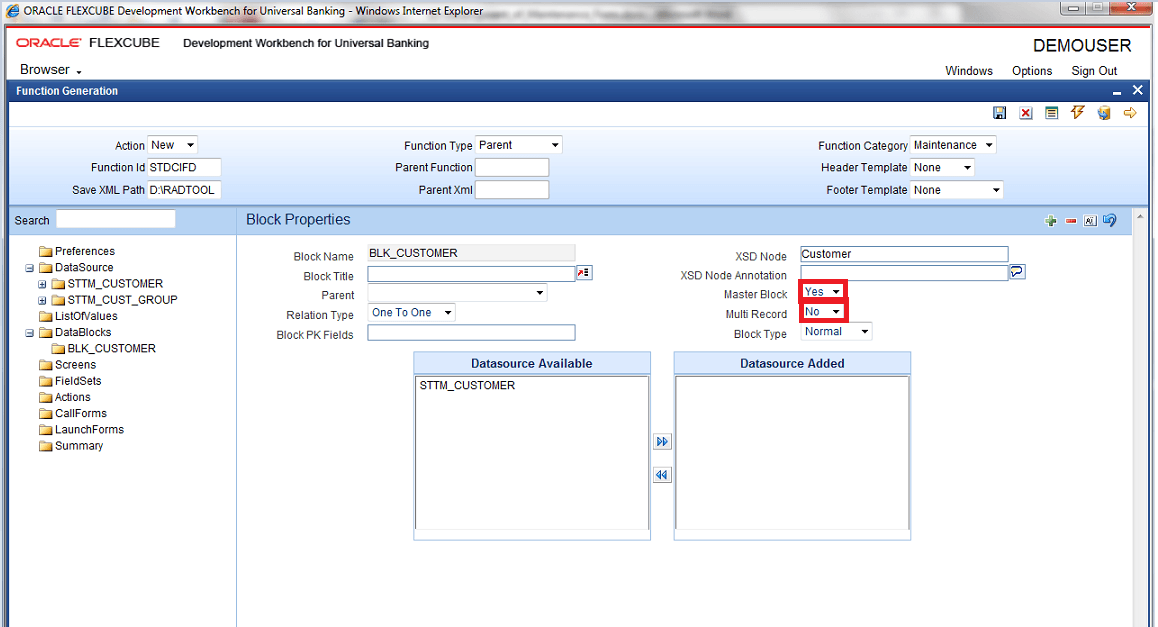Select BLK_CUSTOMER tree node
This screenshot has height=627, width=1158.
112,349
